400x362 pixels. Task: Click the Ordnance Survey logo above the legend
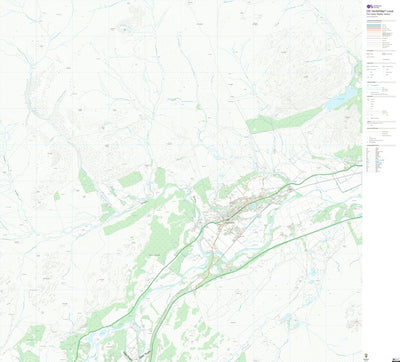tap(373, 6)
